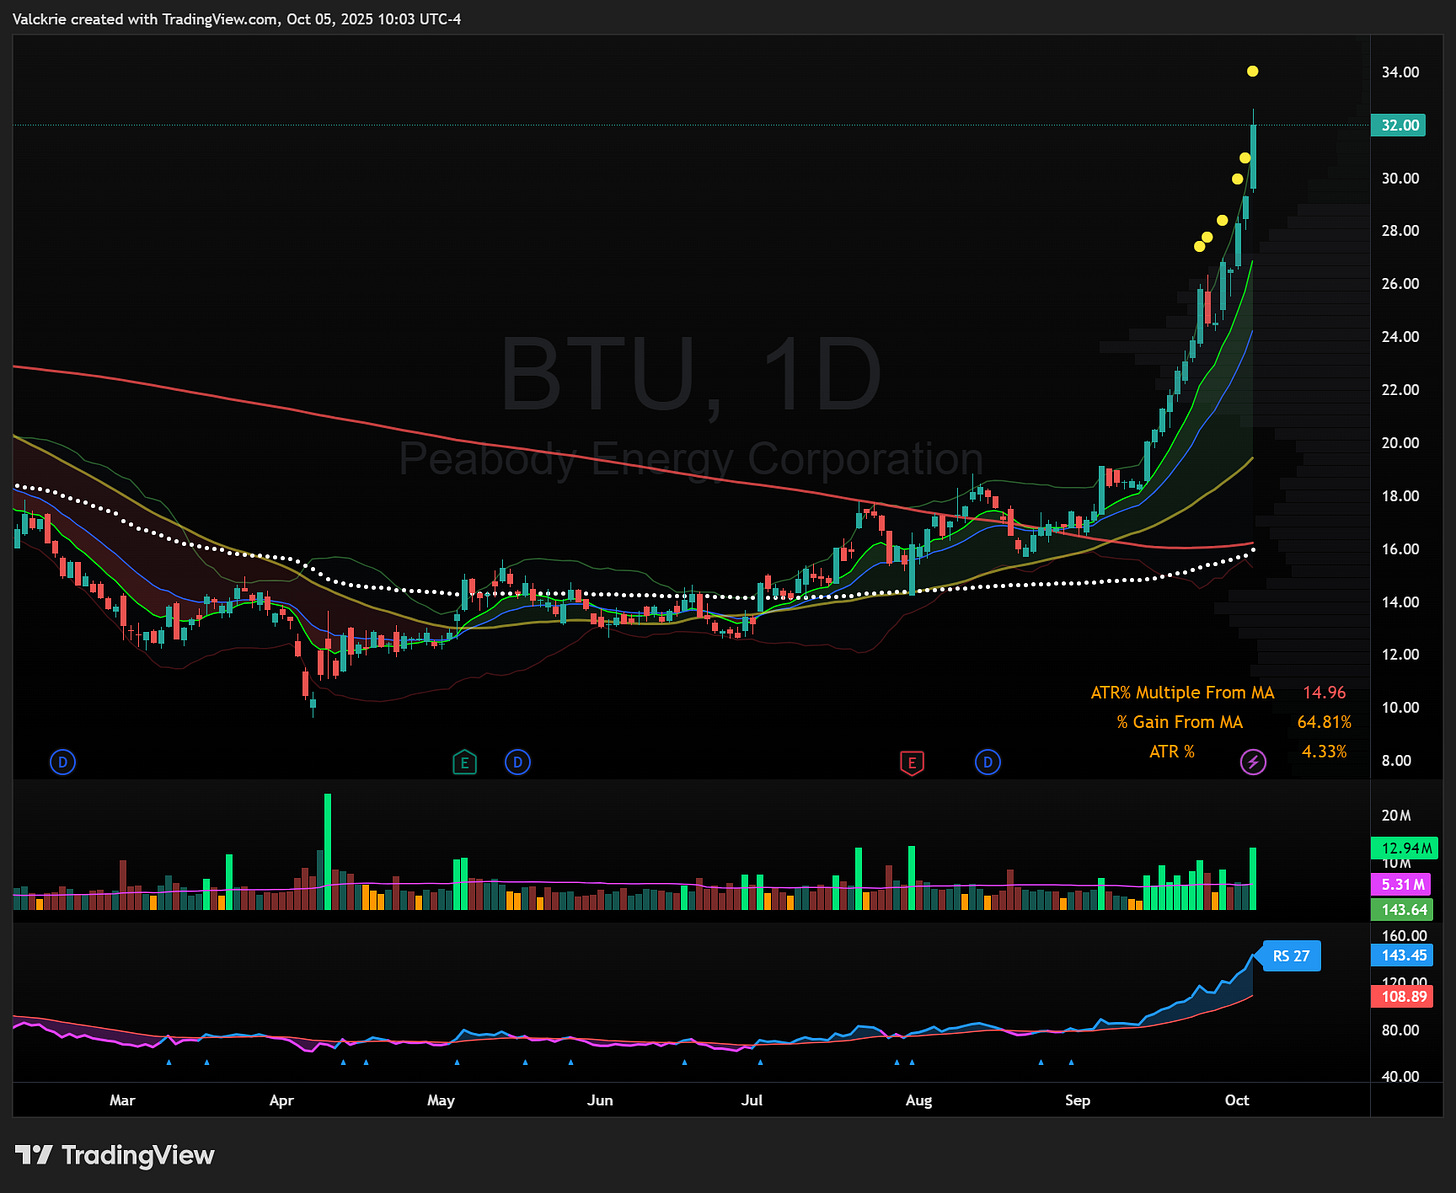Click the Valckrie created with TradingView.com caption
1456x1193 pixels.
click(237, 19)
